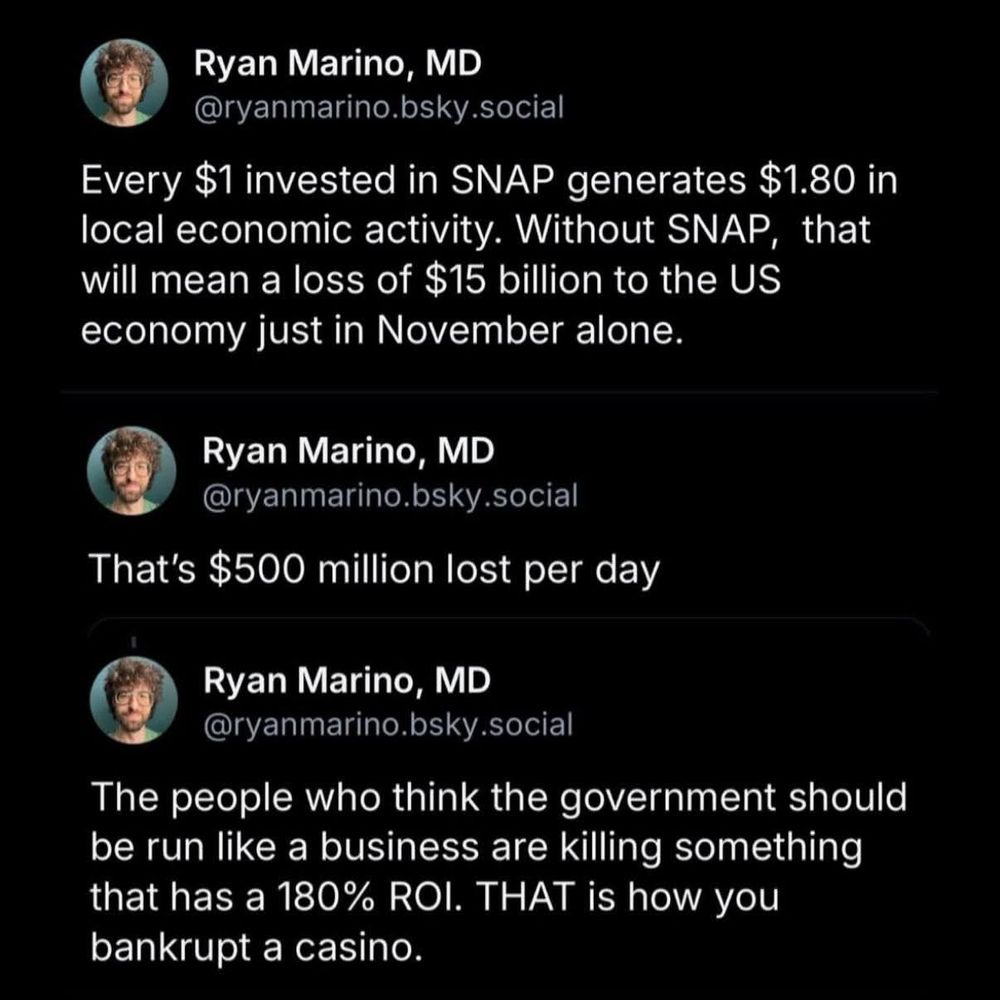Open the "That's $500 million lost per day" post
The image size is (1000, 1000).
point(375,570)
